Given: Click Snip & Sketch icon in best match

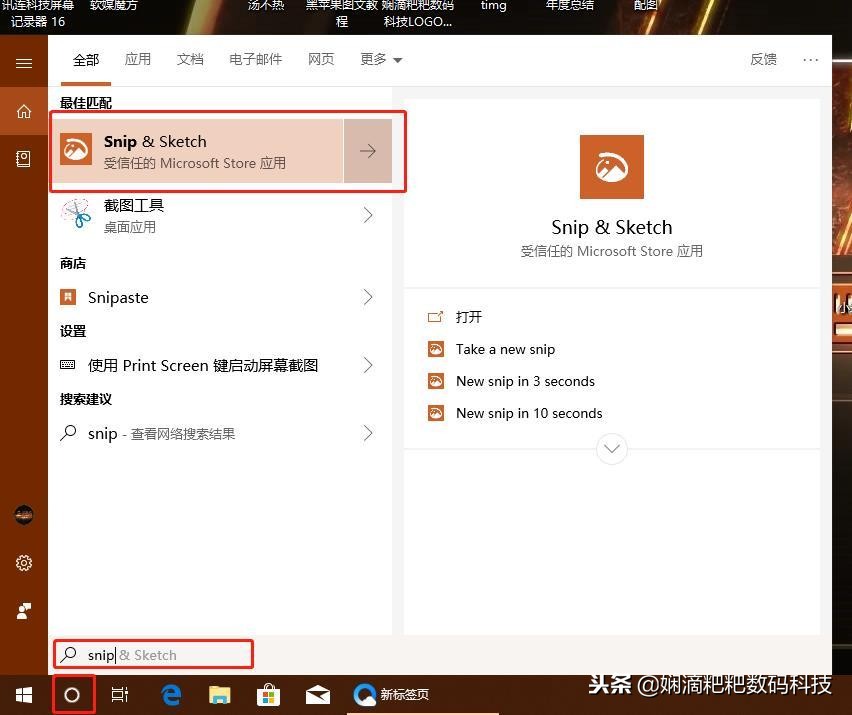Looking at the screenshot, I should tap(76, 149).
